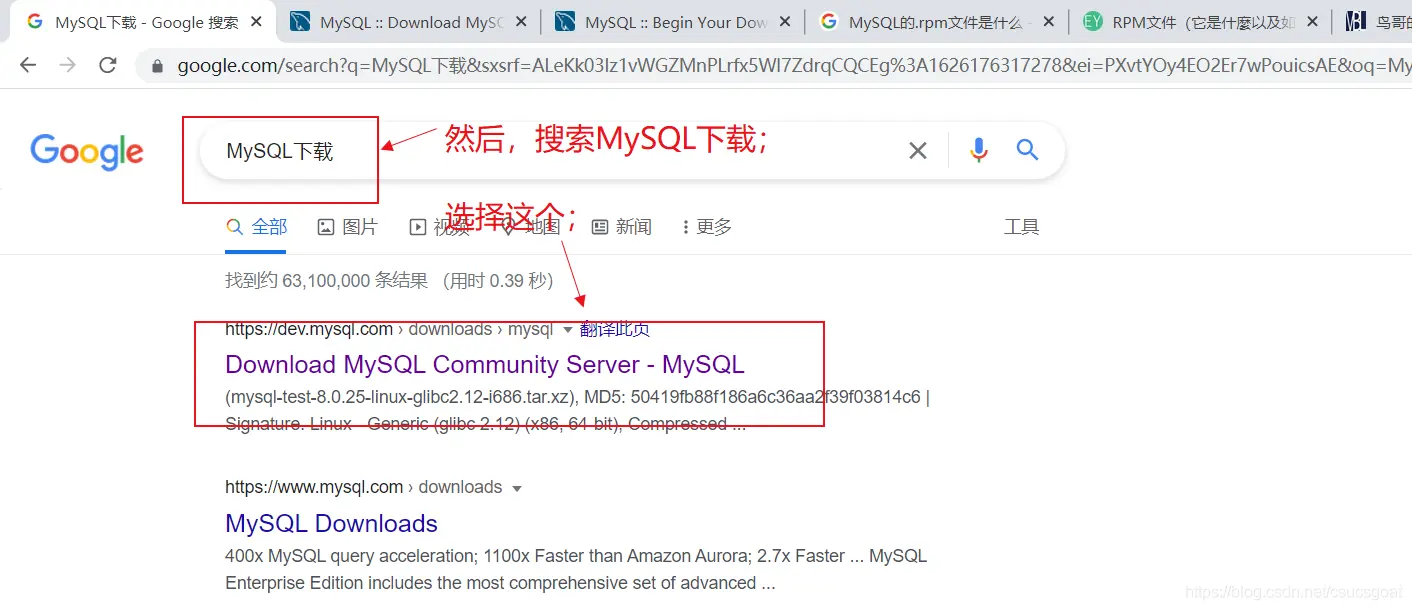Select the 全部 results filter
Viewport: 1412px width, 610px height.
coord(257,228)
